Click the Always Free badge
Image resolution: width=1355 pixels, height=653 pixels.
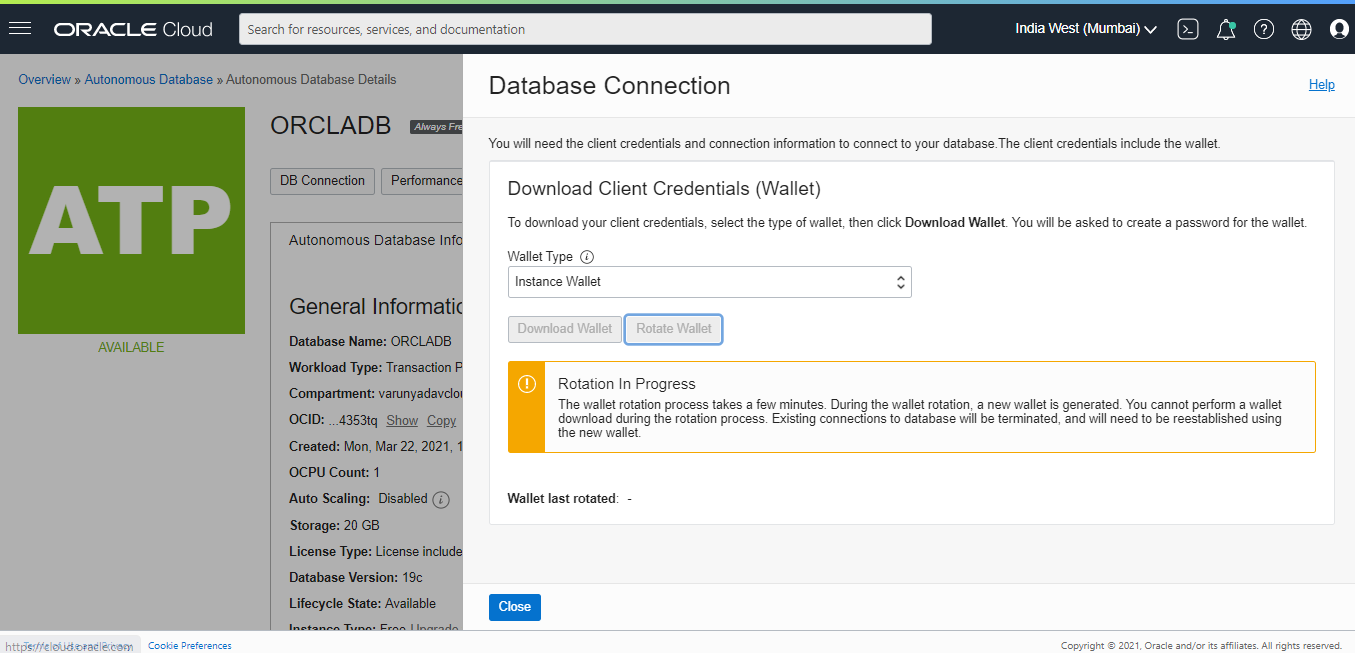(436, 127)
